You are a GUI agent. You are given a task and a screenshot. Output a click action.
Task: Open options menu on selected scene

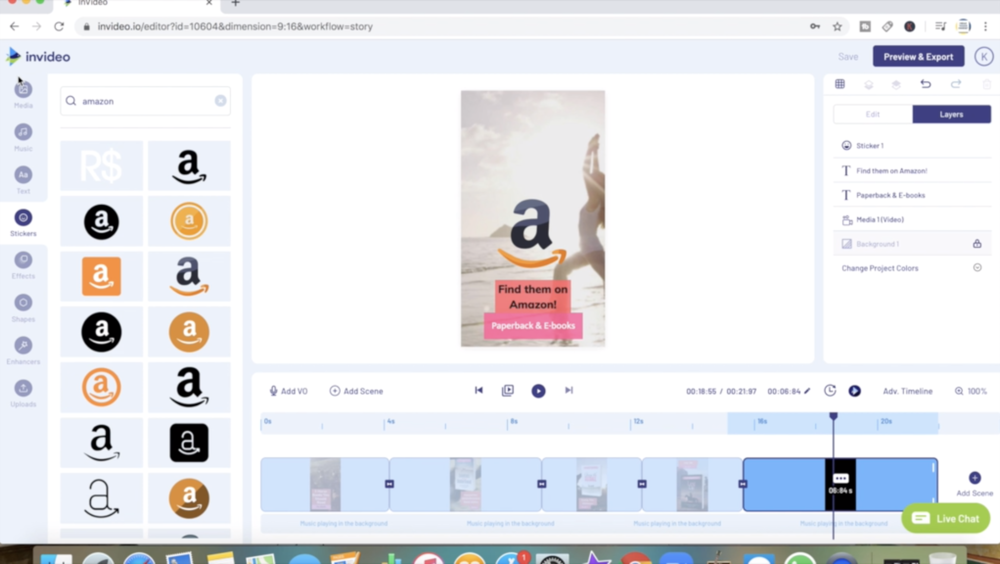(x=840, y=478)
